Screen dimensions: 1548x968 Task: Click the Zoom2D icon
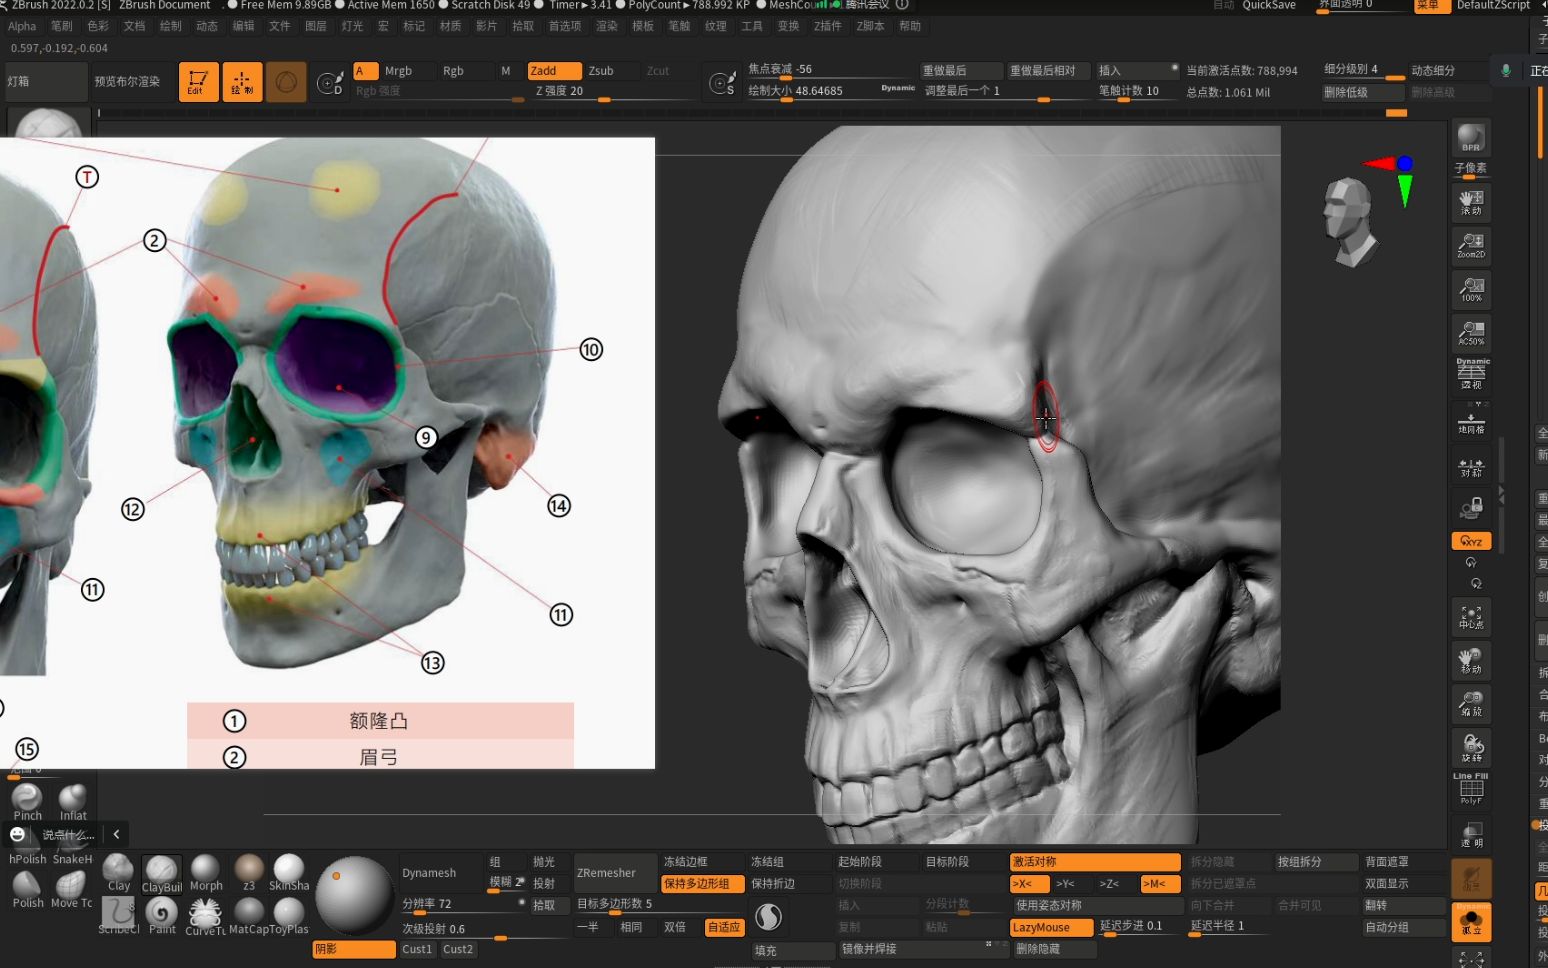(x=1471, y=246)
